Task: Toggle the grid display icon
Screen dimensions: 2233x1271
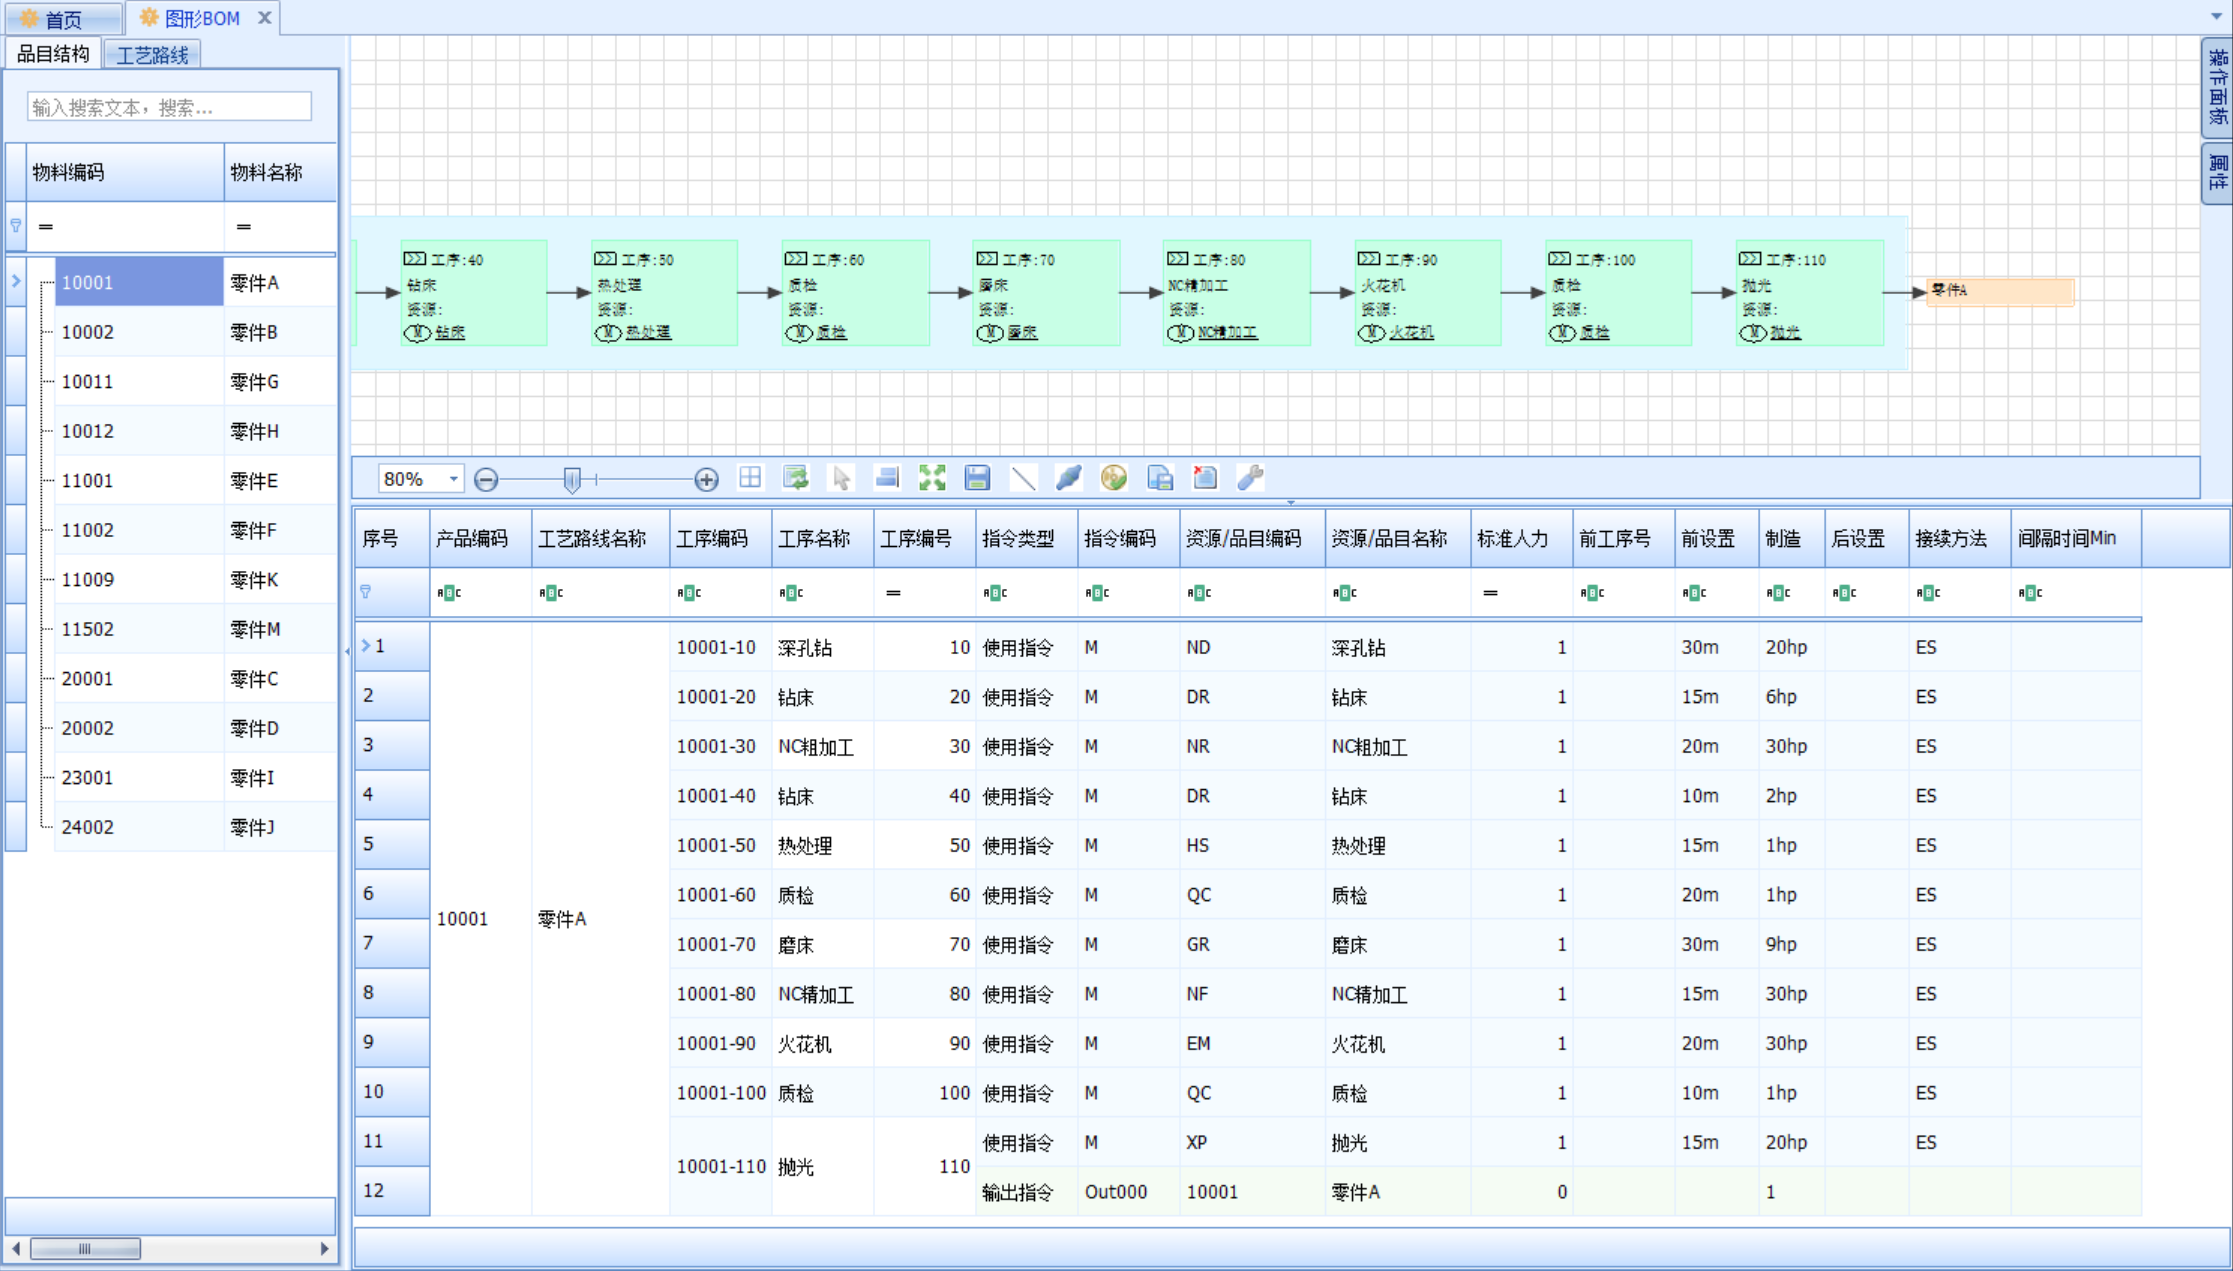Action: point(750,478)
